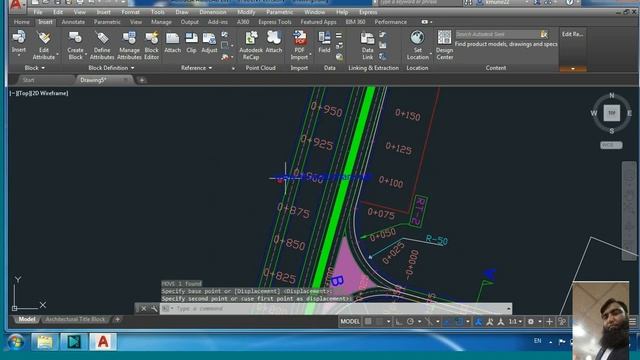
Task: Open Windows Start menu
Action: 16,342
